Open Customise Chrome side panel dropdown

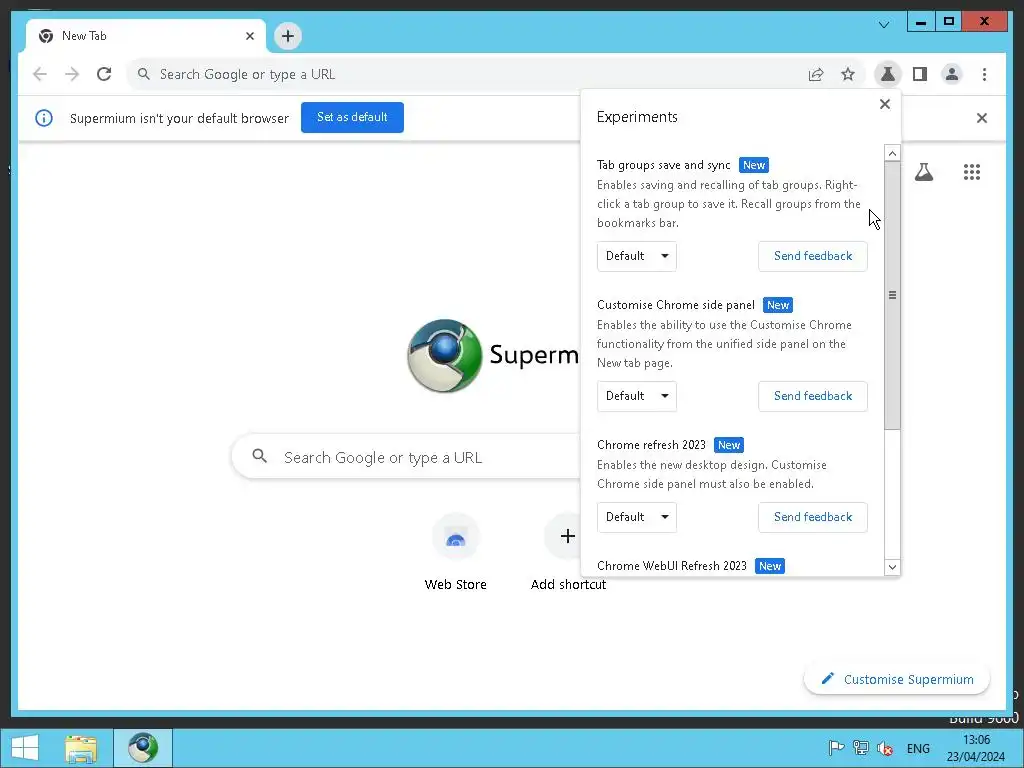637,396
